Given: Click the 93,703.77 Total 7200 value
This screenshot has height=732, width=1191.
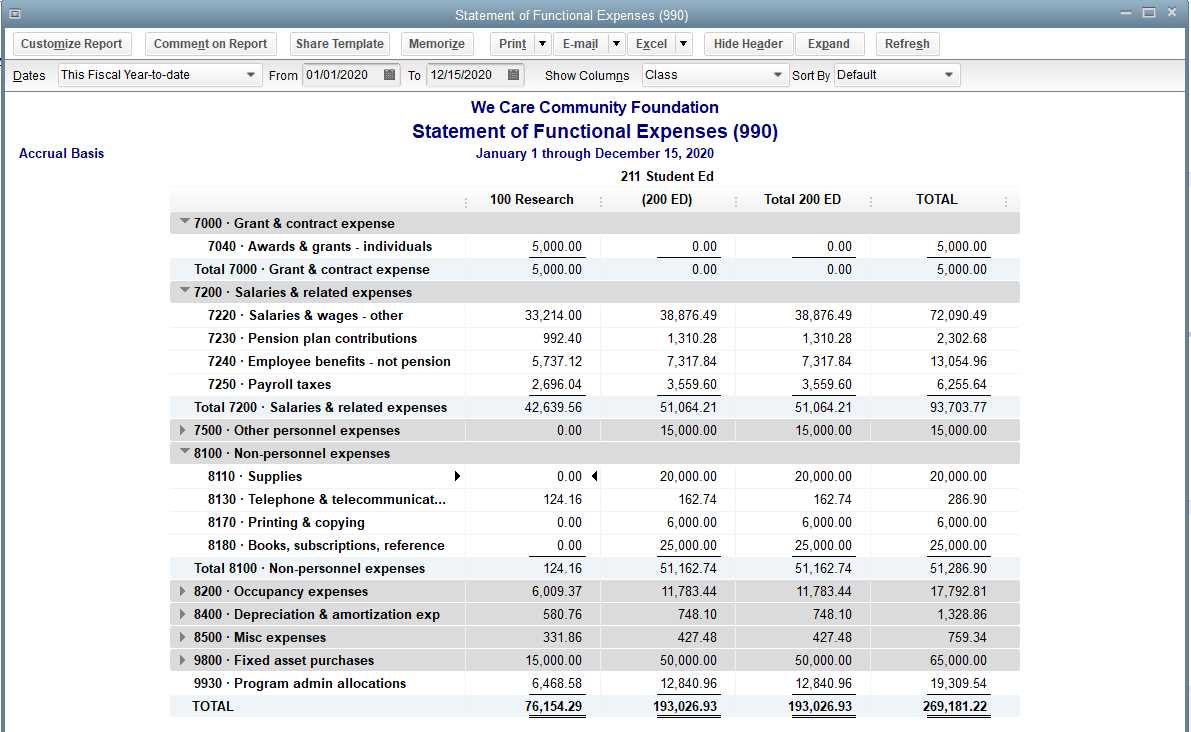Looking at the screenshot, I should click(958, 407).
